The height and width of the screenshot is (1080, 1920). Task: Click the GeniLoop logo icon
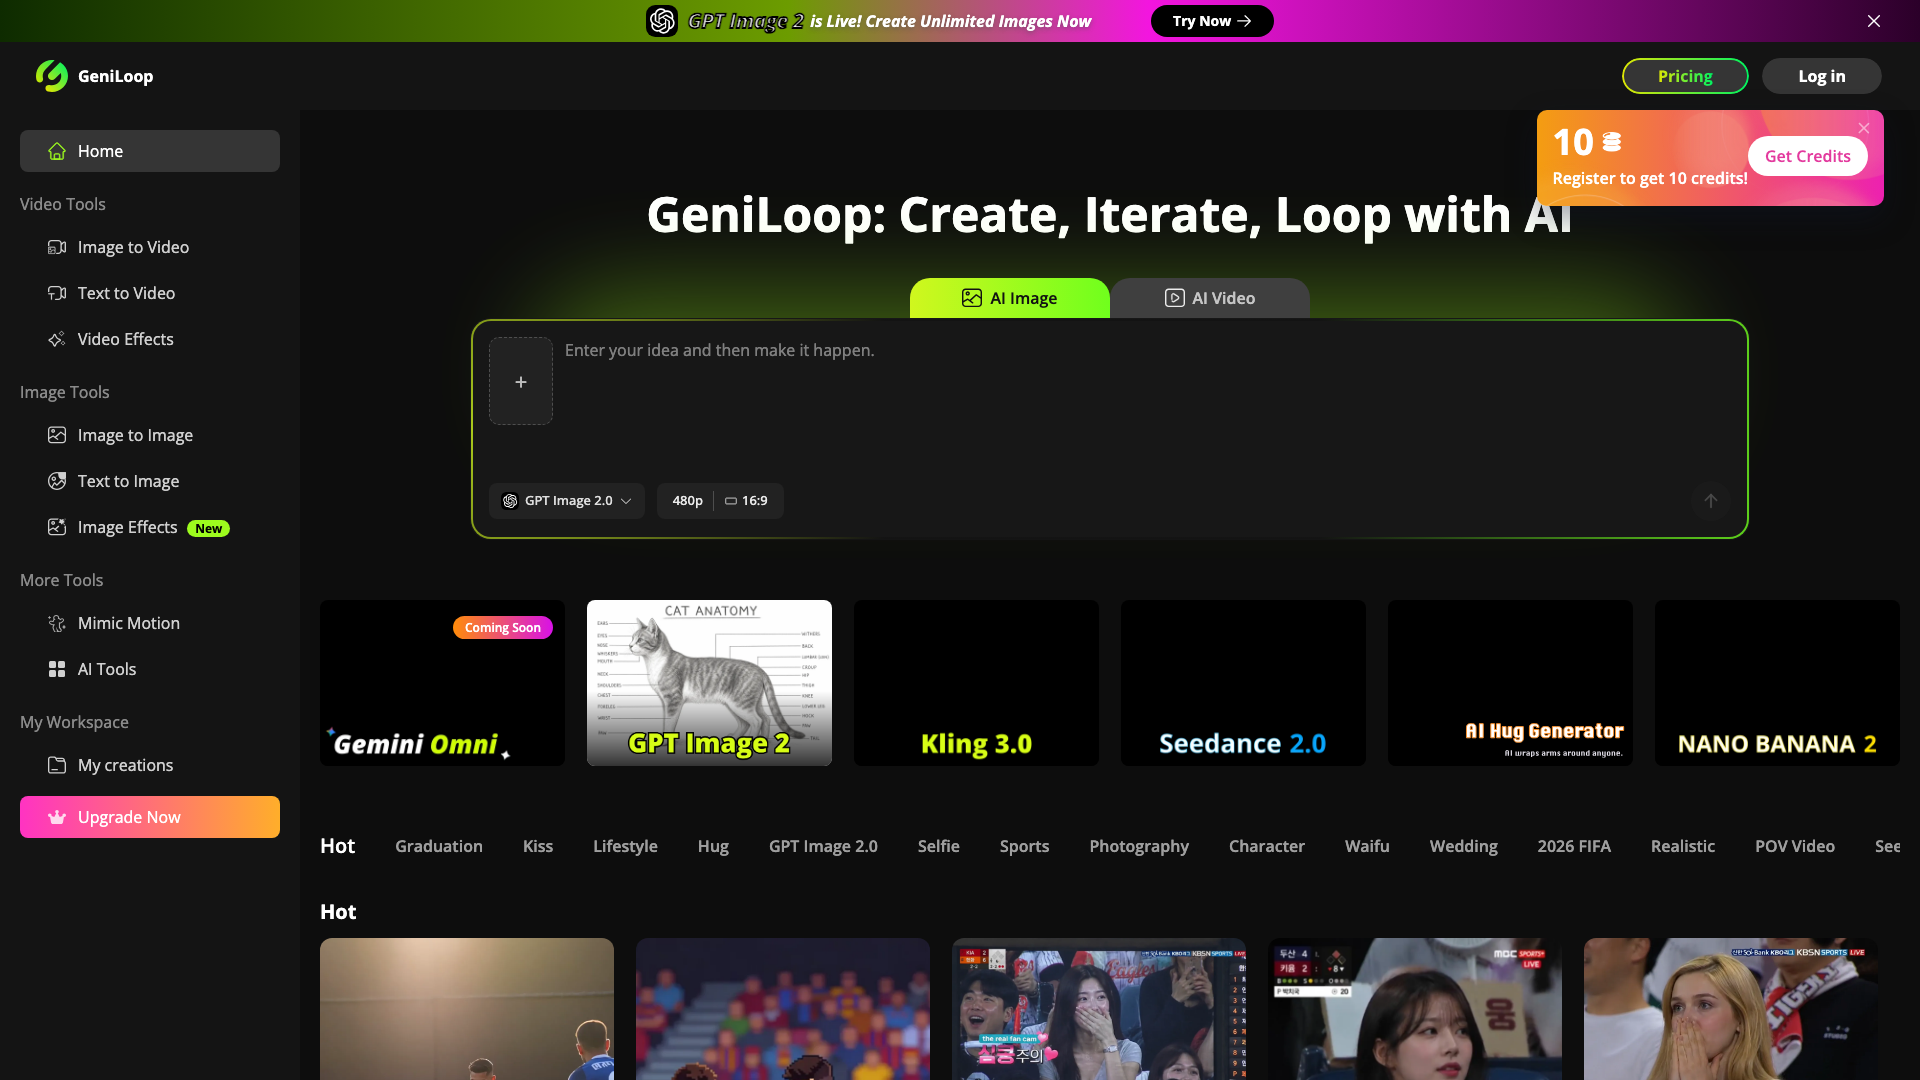point(52,76)
